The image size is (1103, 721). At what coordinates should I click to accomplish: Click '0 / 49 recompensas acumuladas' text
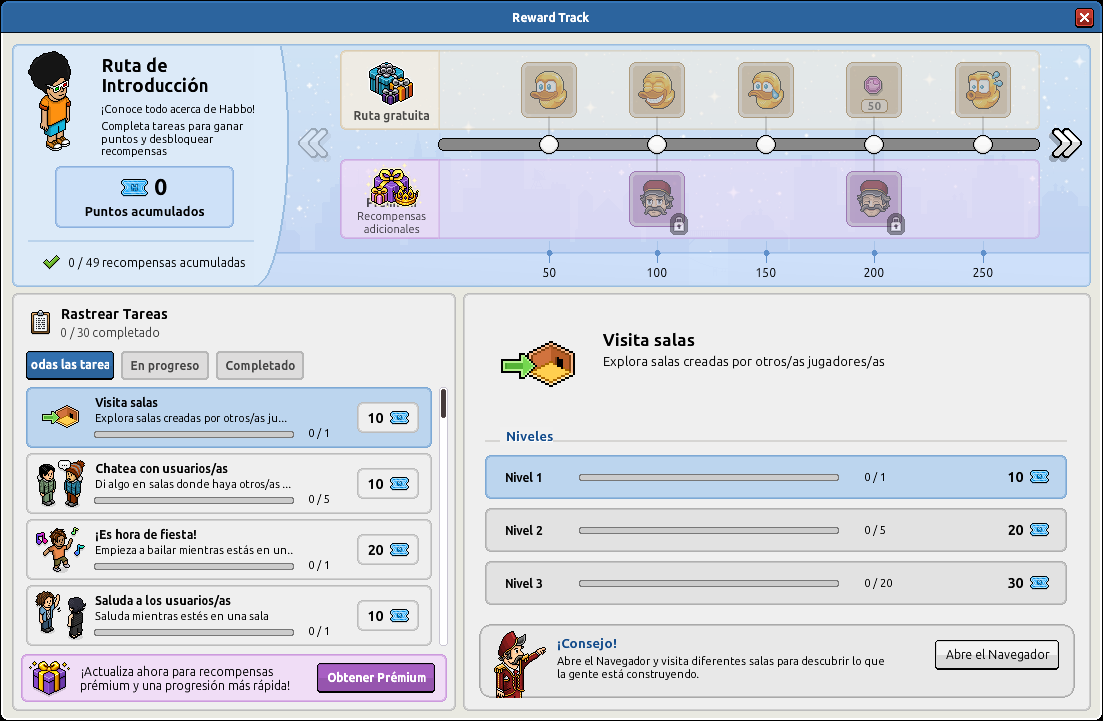(x=157, y=262)
